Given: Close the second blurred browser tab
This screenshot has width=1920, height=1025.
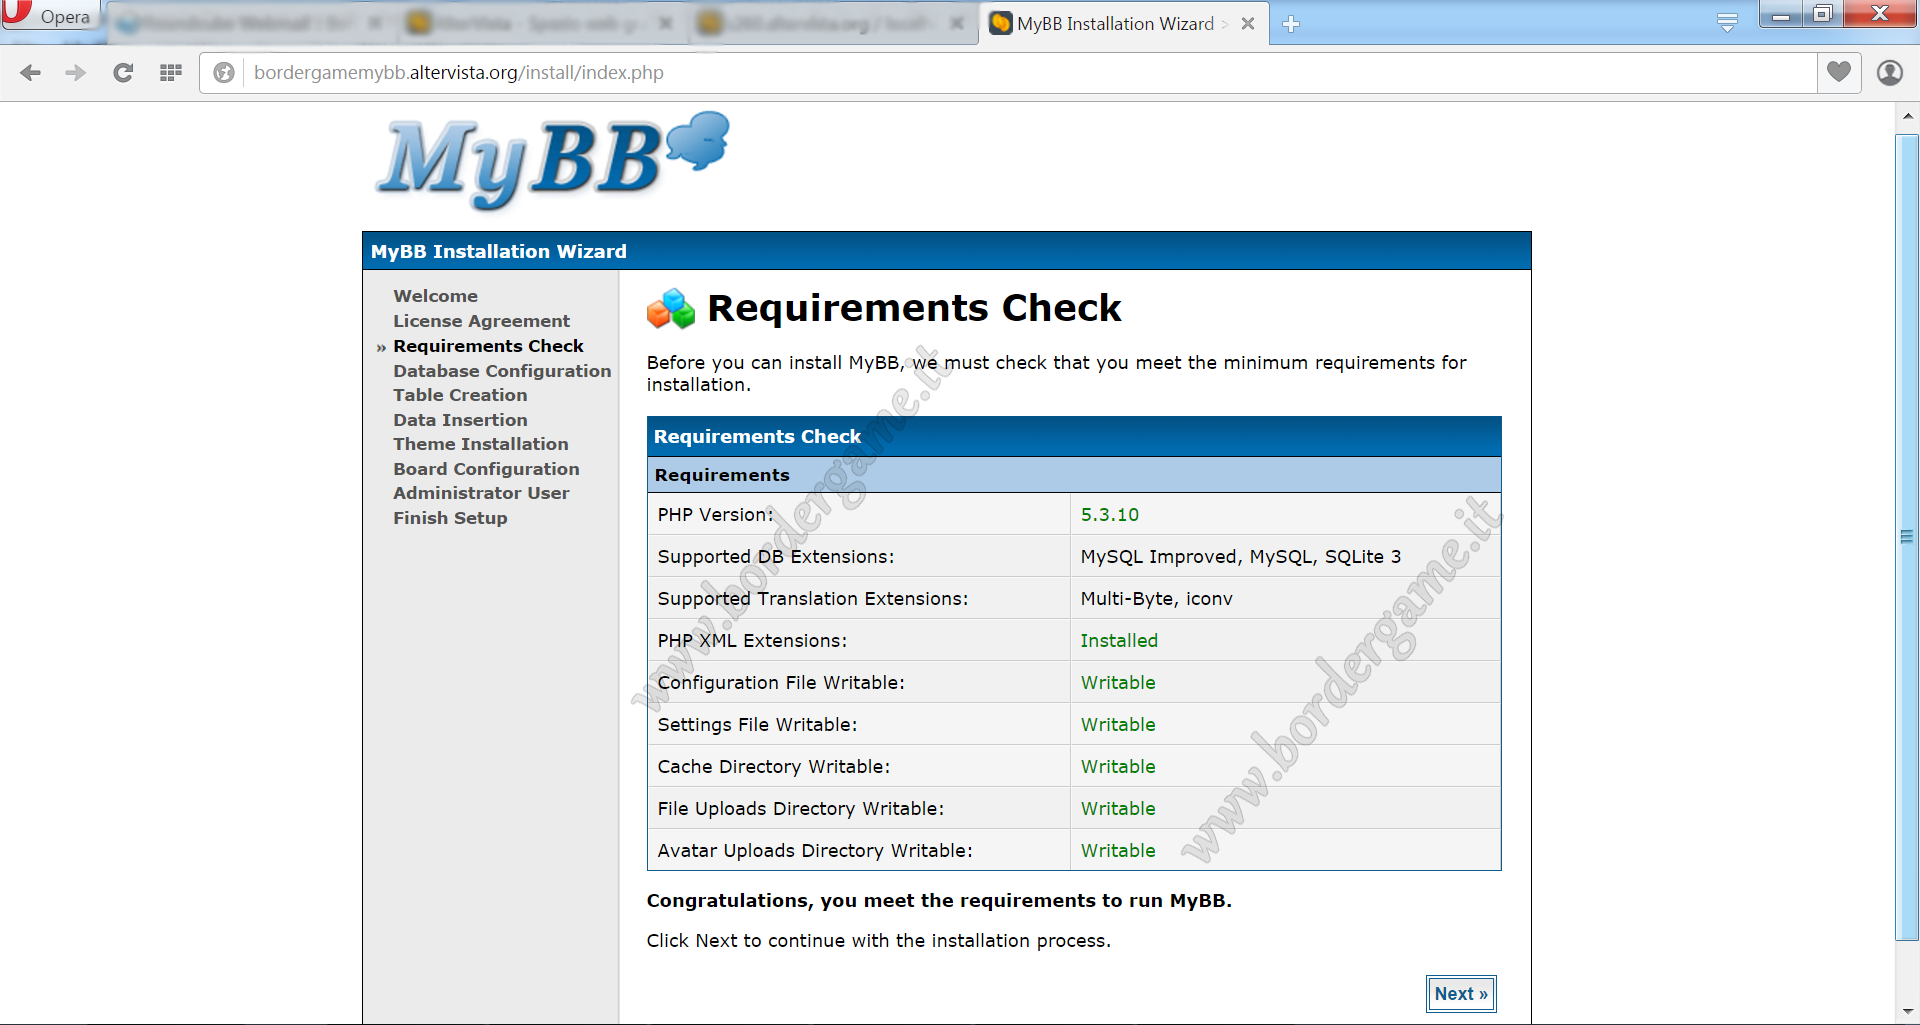Looking at the screenshot, I should point(666,24).
